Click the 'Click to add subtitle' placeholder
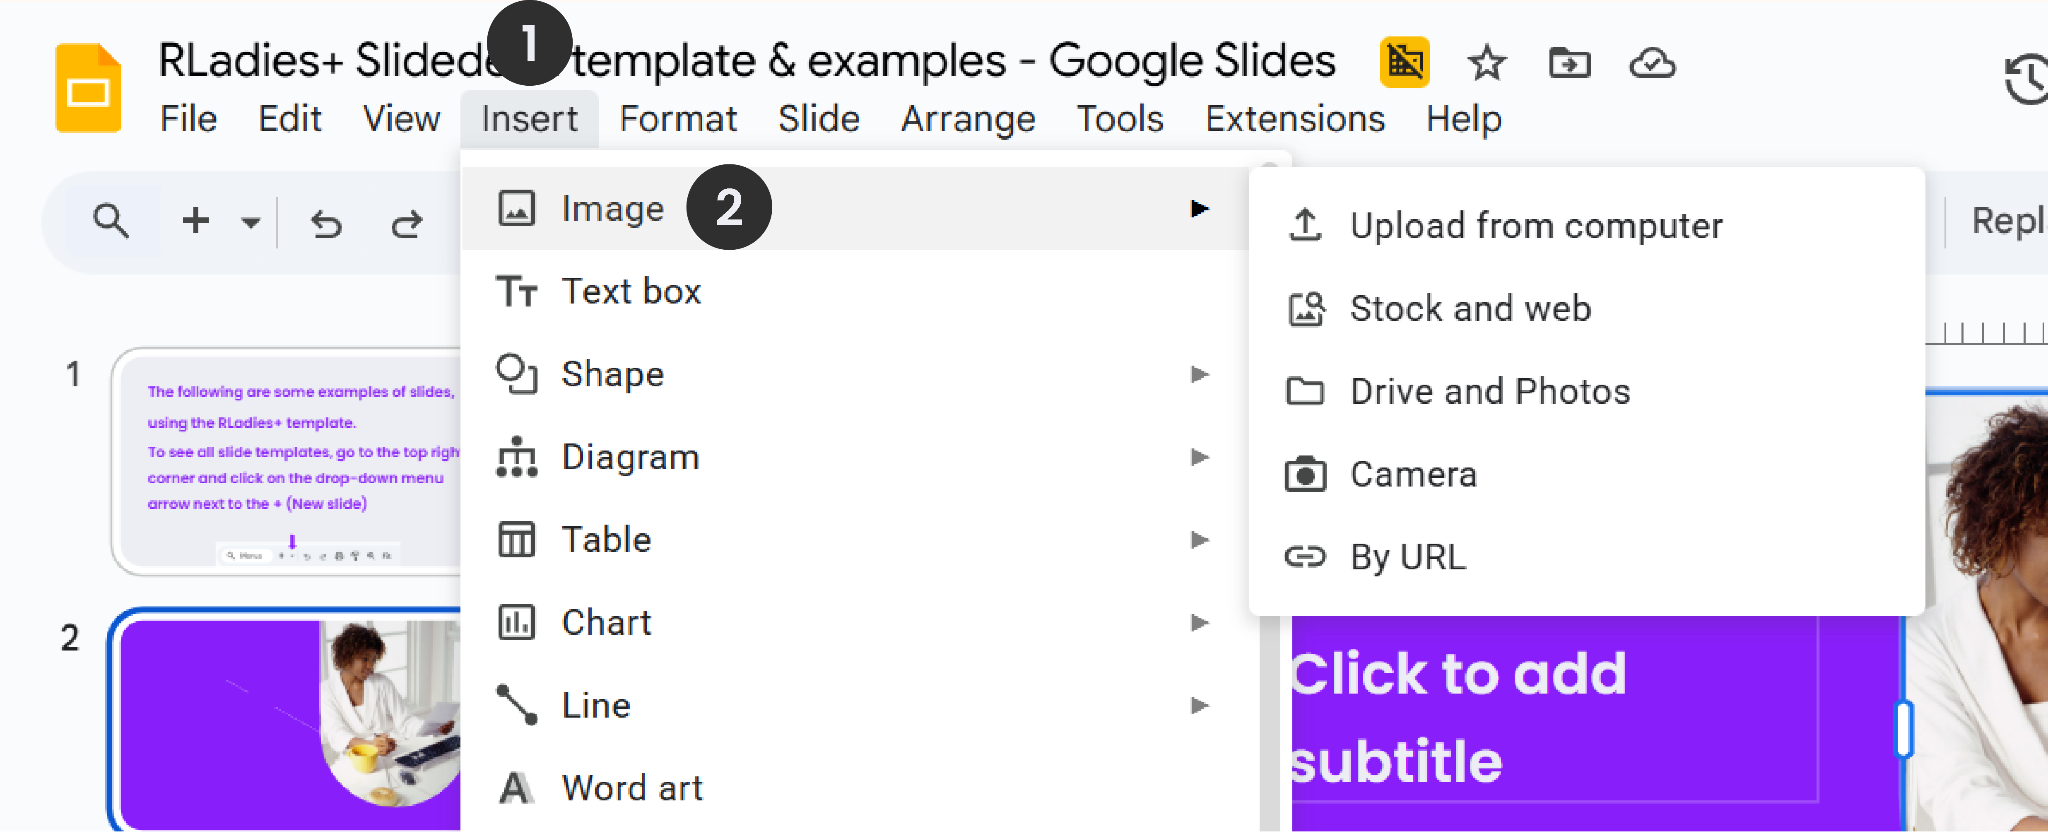This screenshot has height=832, width=2048. coord(1555,716)
